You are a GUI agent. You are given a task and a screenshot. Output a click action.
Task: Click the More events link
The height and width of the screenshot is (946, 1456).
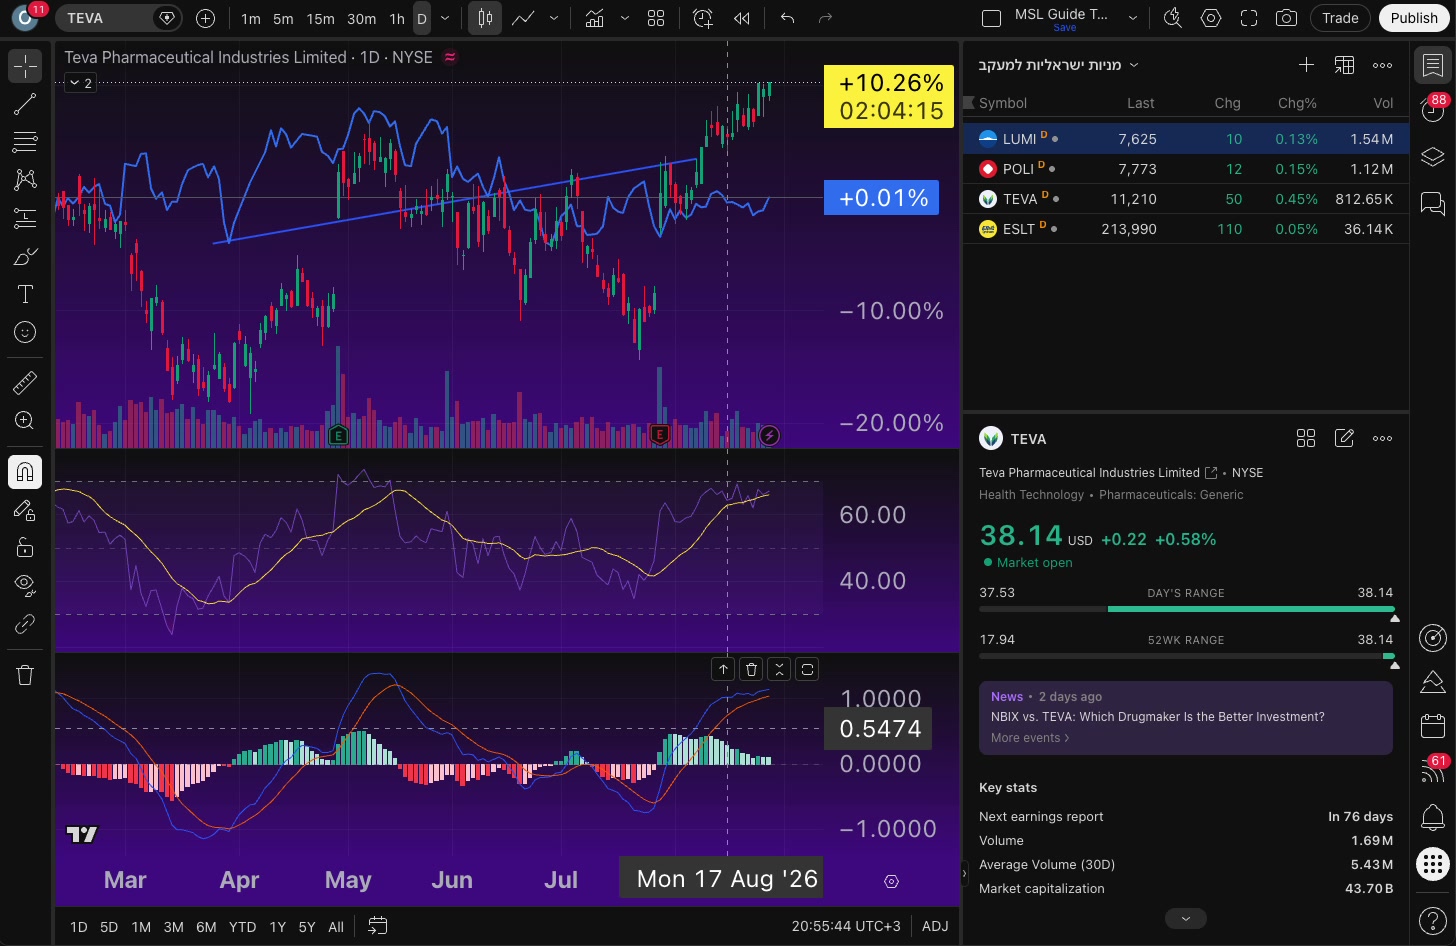(x=1030, y=738)
